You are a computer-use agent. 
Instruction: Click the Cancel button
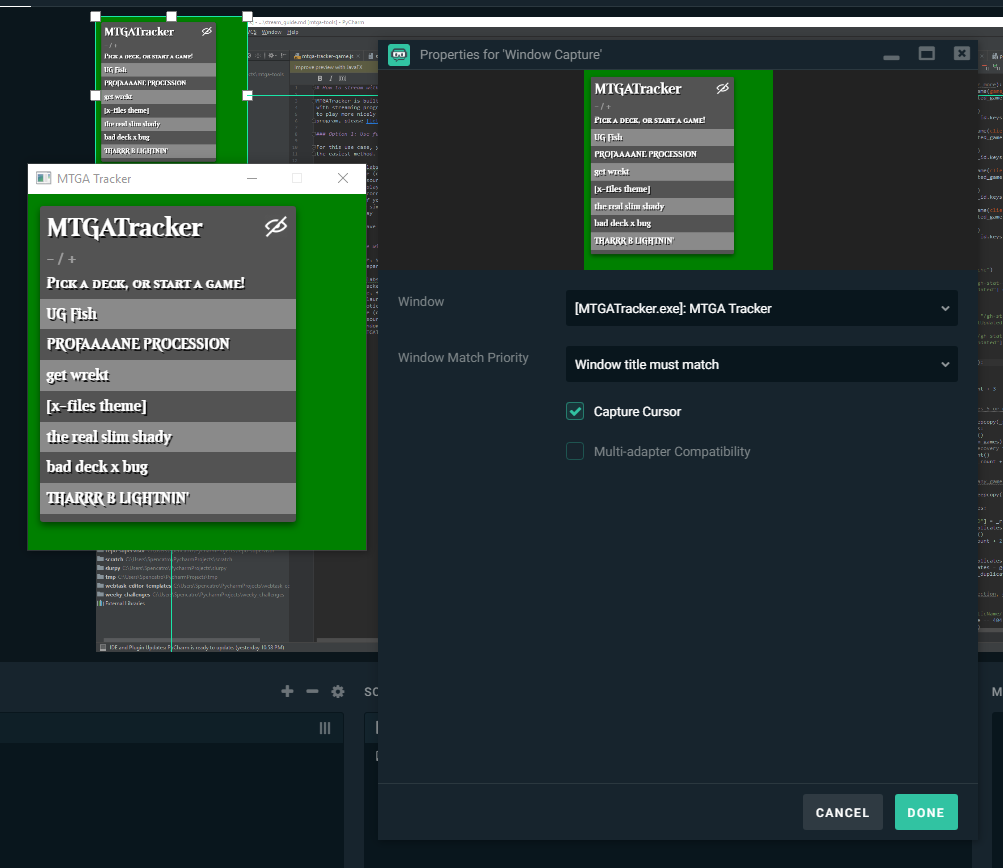pos(842,812)
